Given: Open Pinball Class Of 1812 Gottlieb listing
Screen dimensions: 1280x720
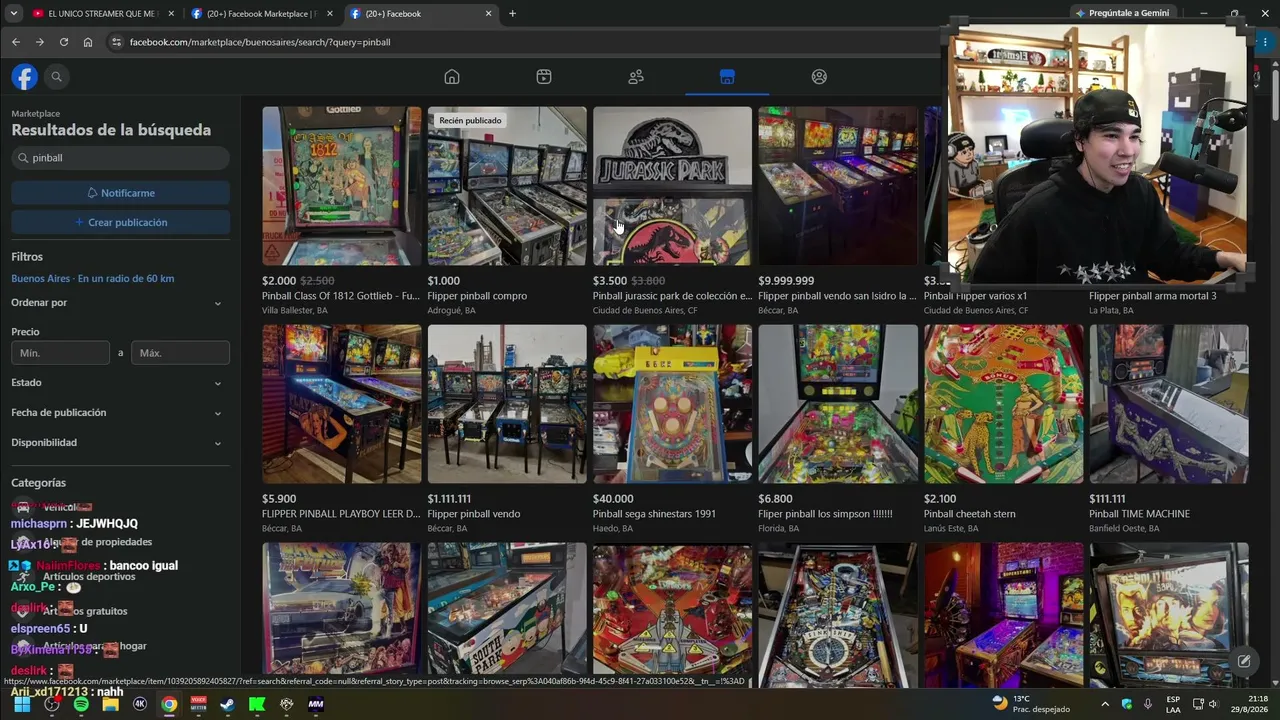Looking at the screenshot, I should (x=342, y=186).
